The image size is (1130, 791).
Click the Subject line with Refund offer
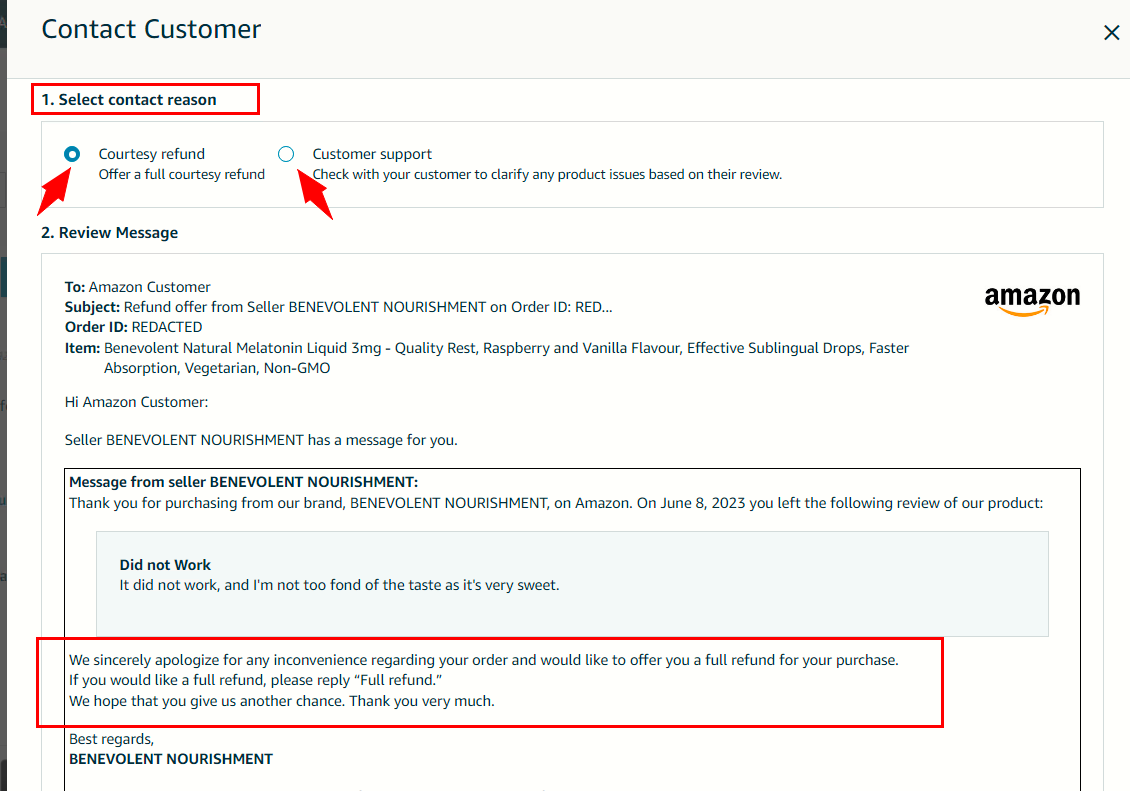(339, 307)
